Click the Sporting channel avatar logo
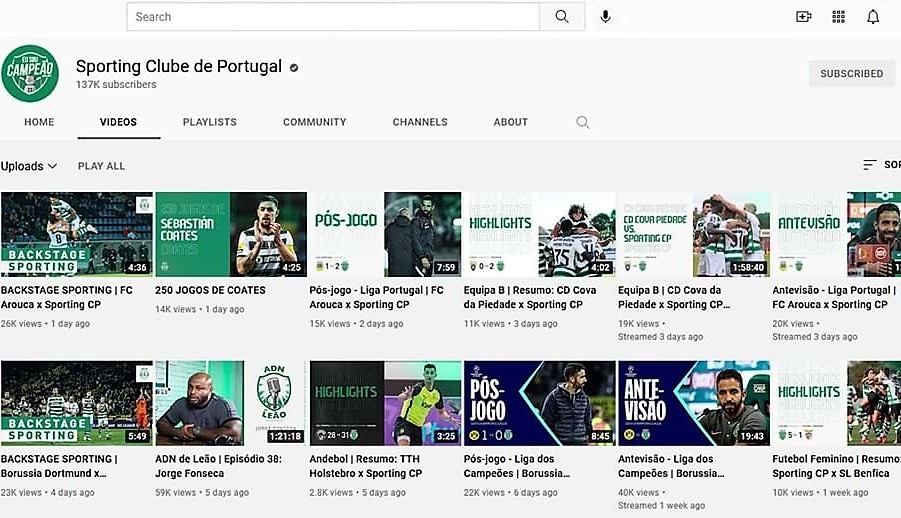901x518 pixels. tap(30, 74)
